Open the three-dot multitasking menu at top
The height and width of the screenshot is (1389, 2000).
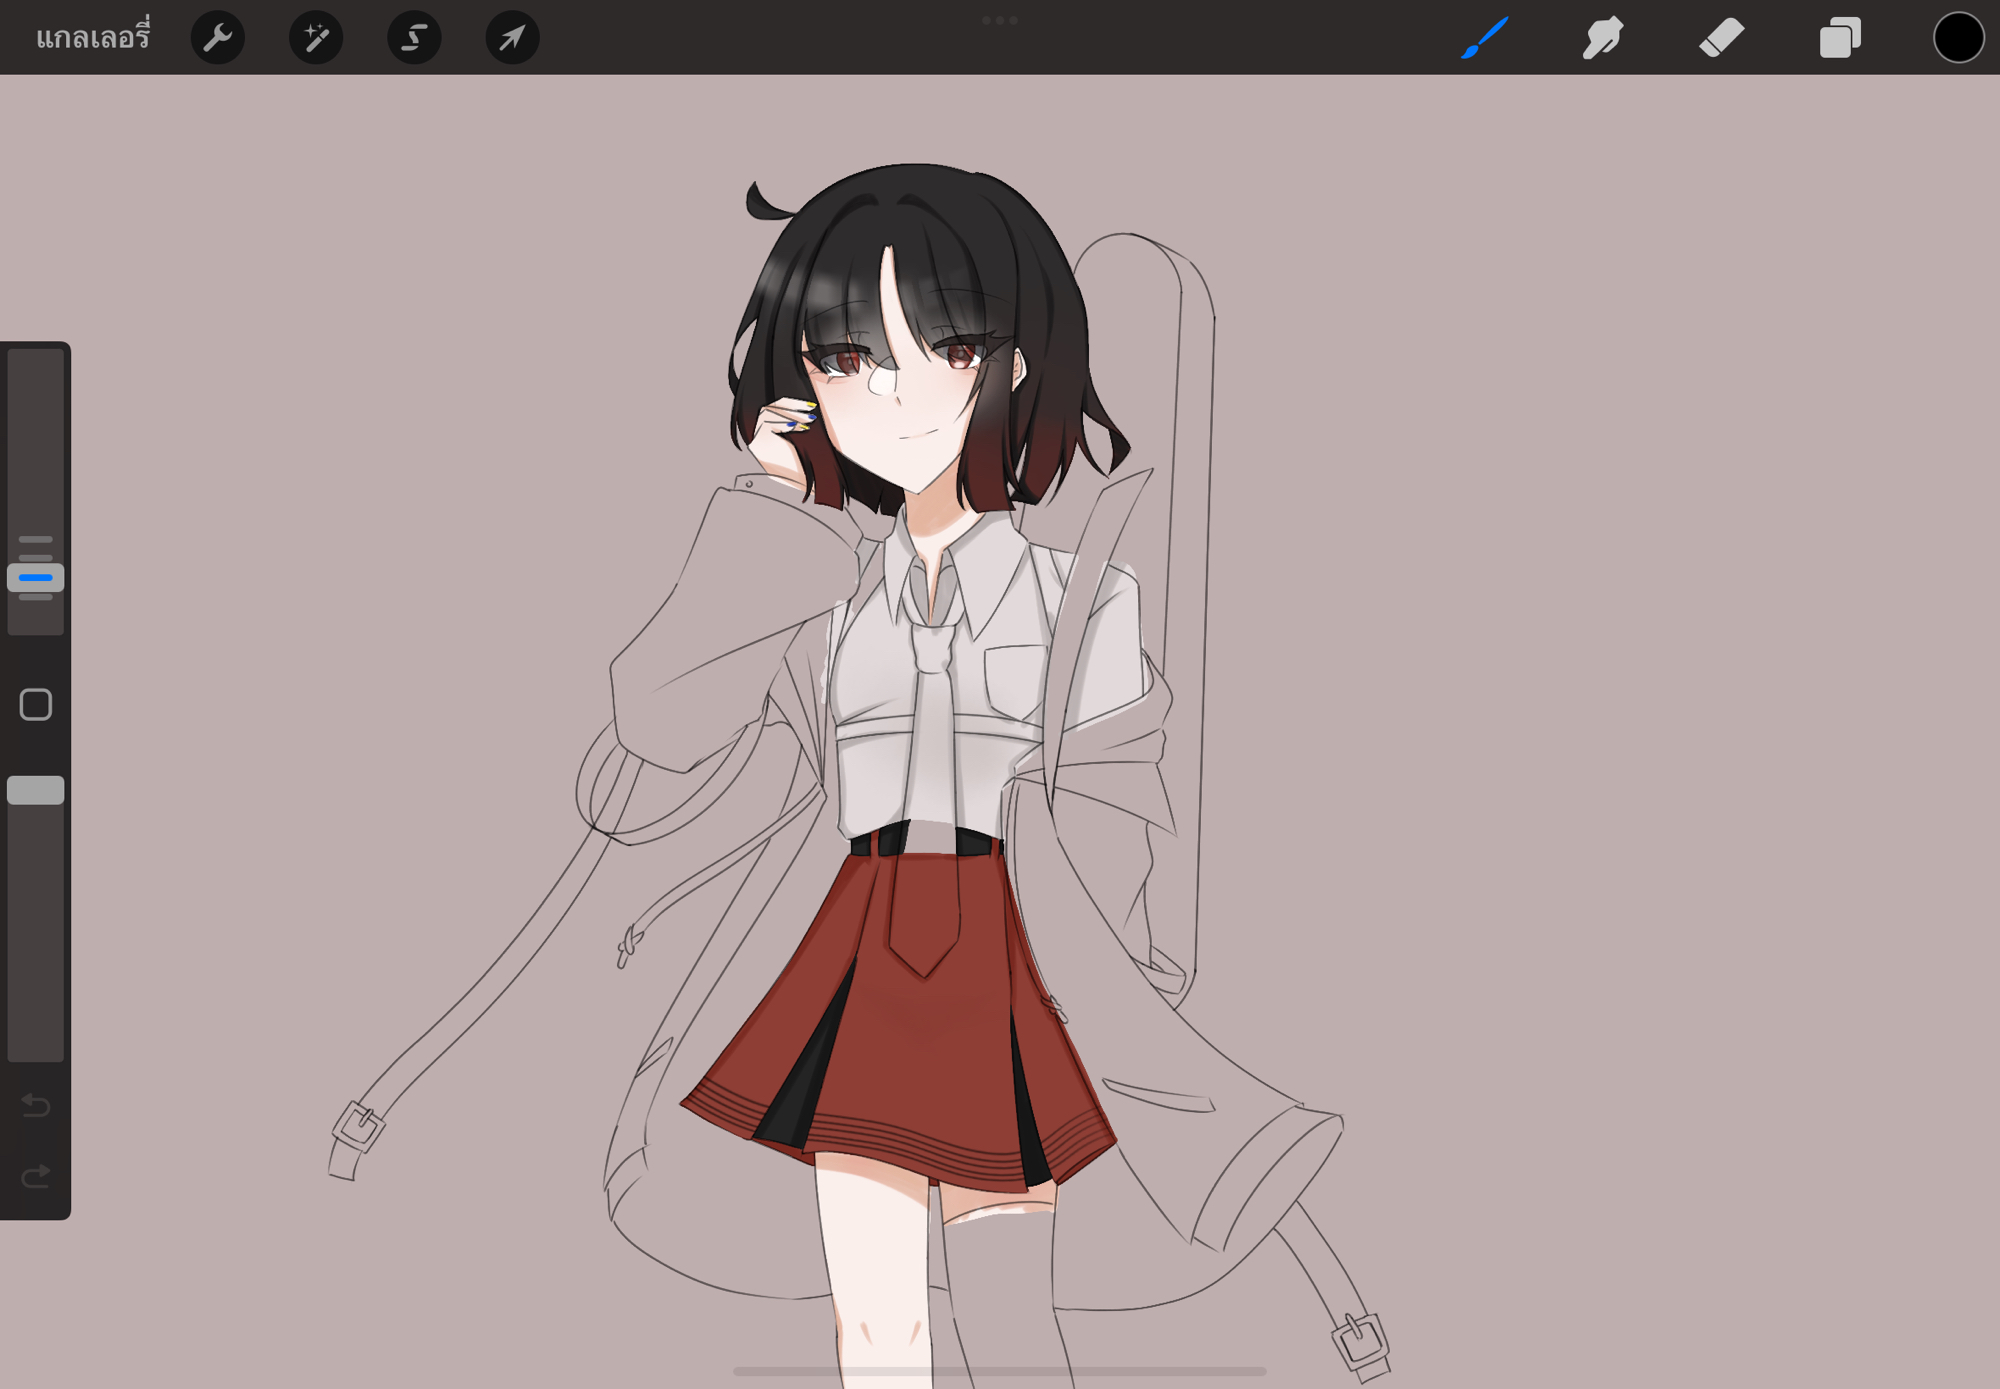999,20
